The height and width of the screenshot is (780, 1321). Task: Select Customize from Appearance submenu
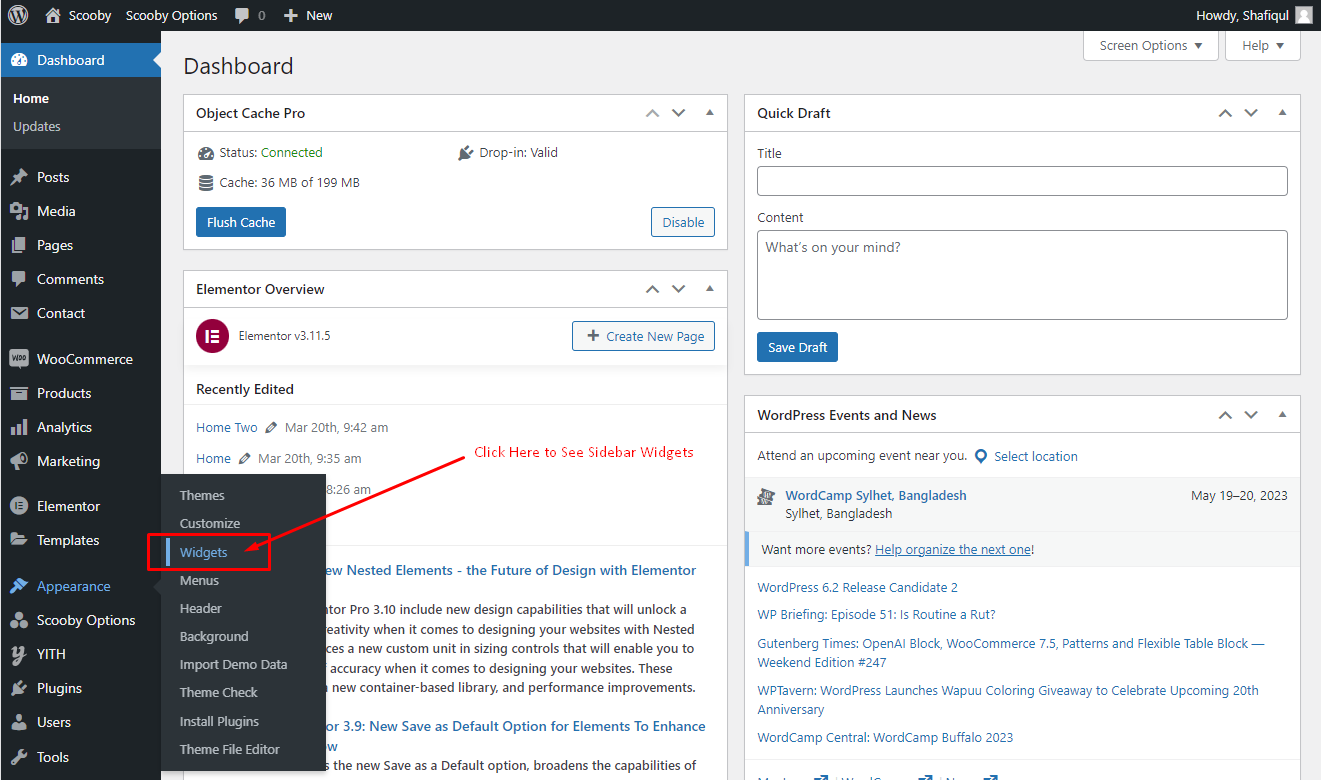(210, 523)
